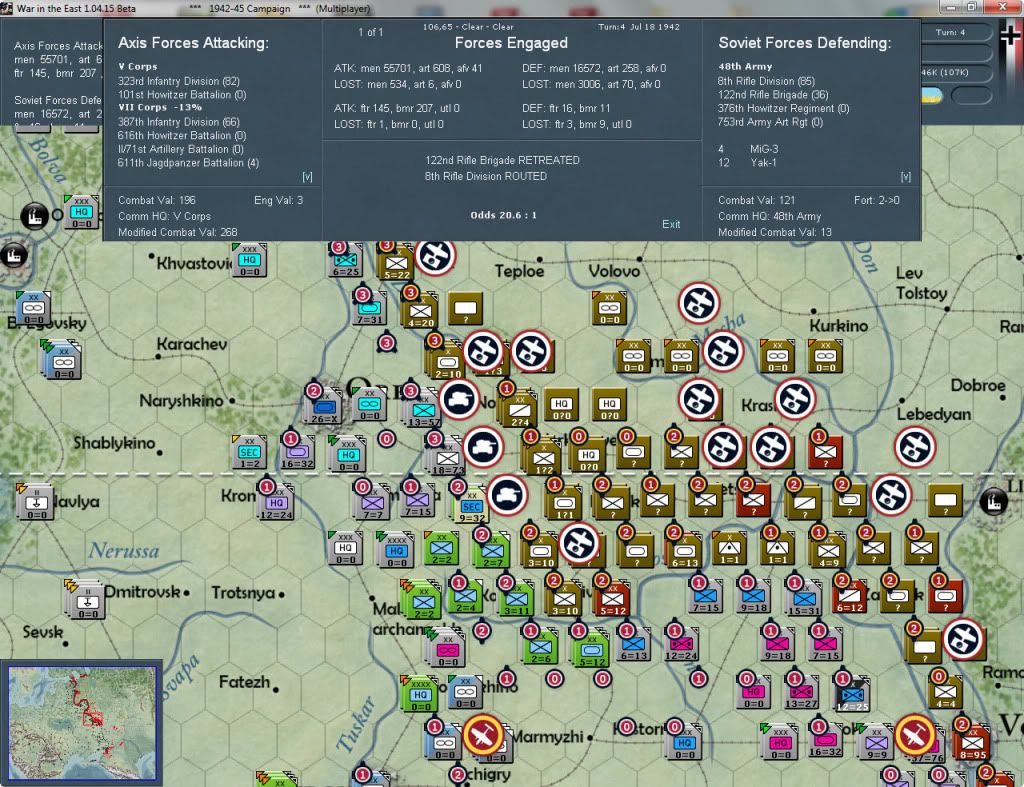Click the German iron cross flag icon
Image resolution: width=1024 pixels, height=787 pixels.
tap(1010, 37)
